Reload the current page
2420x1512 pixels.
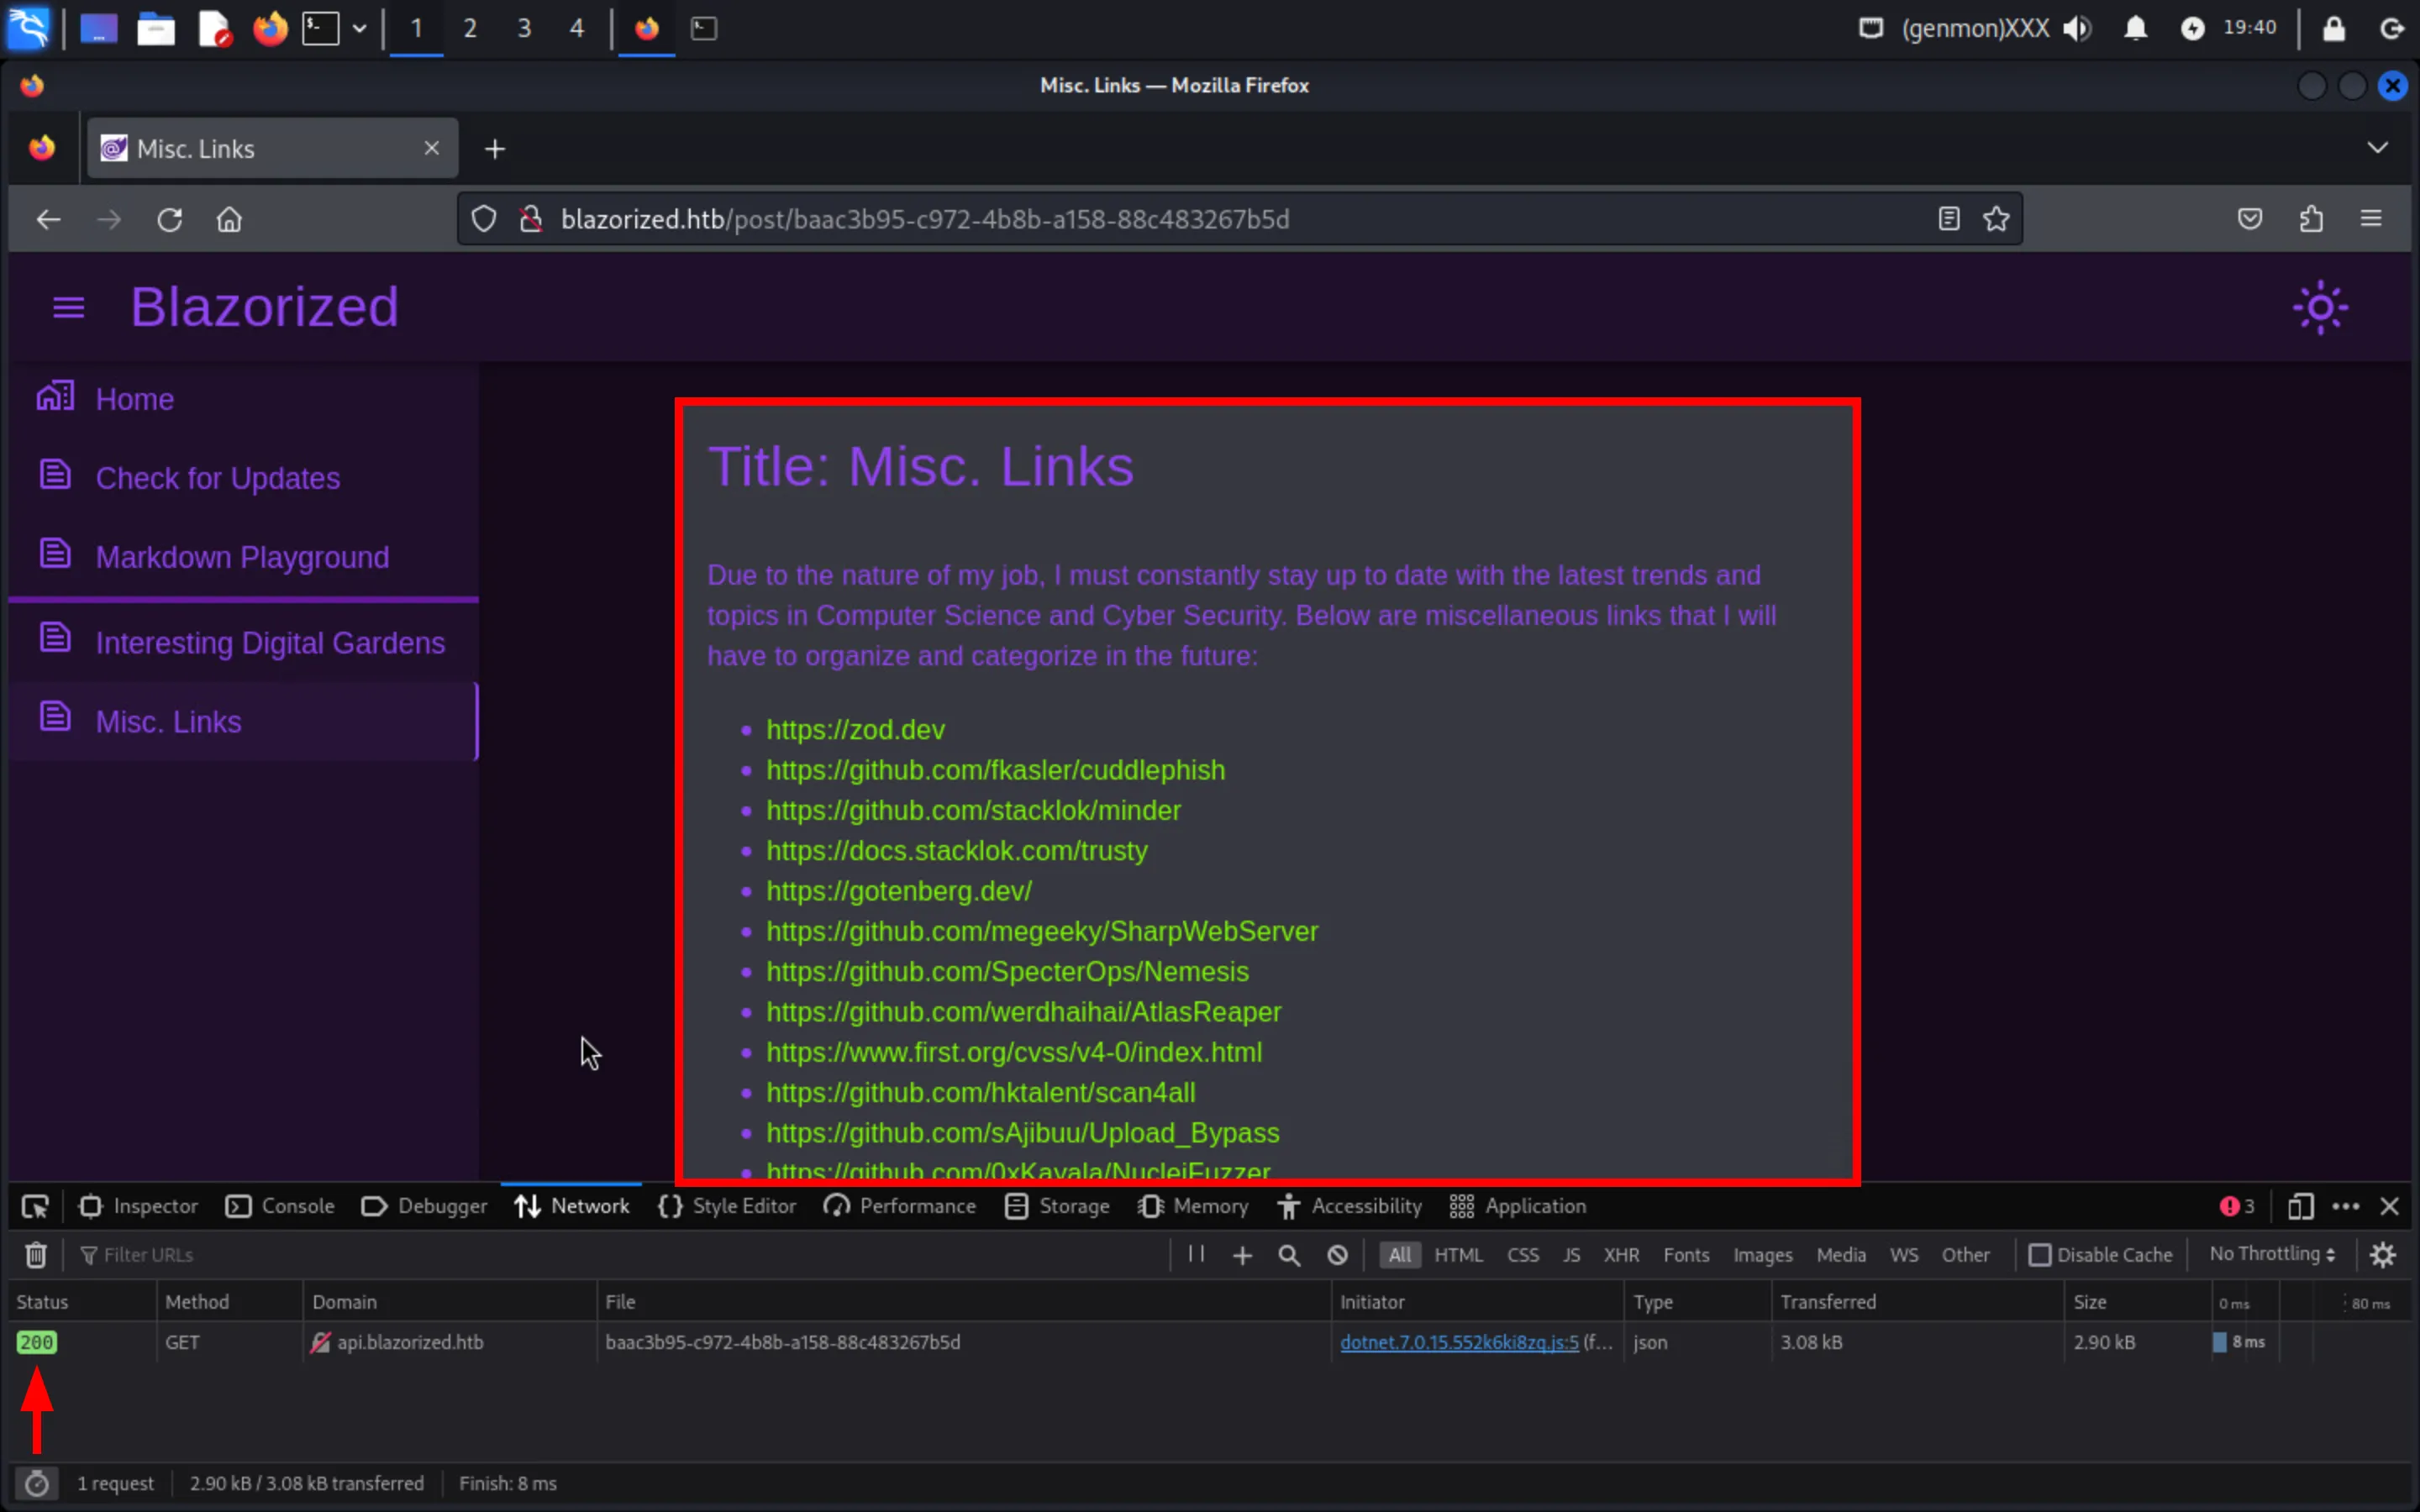[169, 219]
